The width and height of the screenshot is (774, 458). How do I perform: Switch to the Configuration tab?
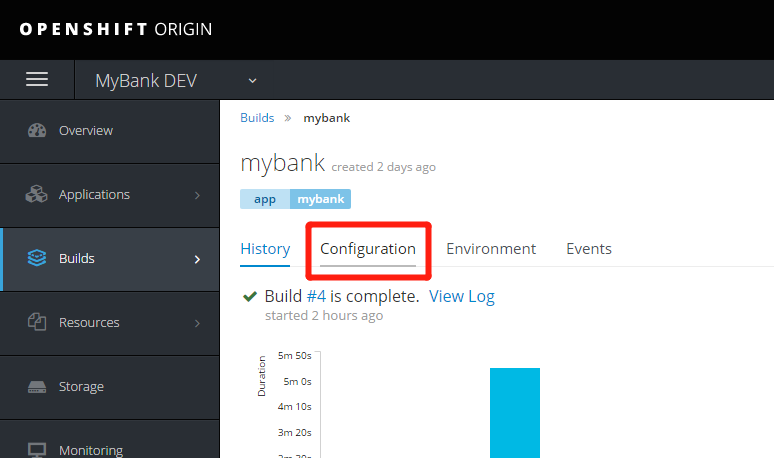pyautogui.click(x=368, y=249)
